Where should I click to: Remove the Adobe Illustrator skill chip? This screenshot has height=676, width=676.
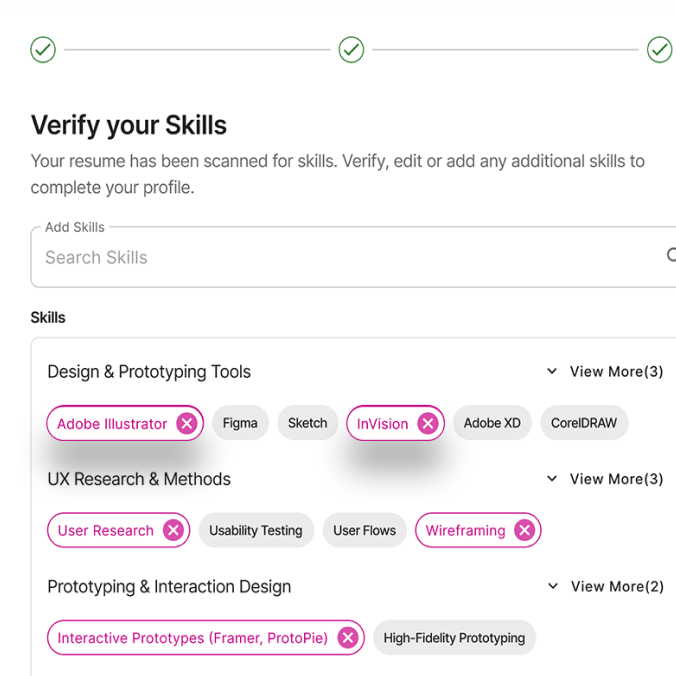[187, 424]
